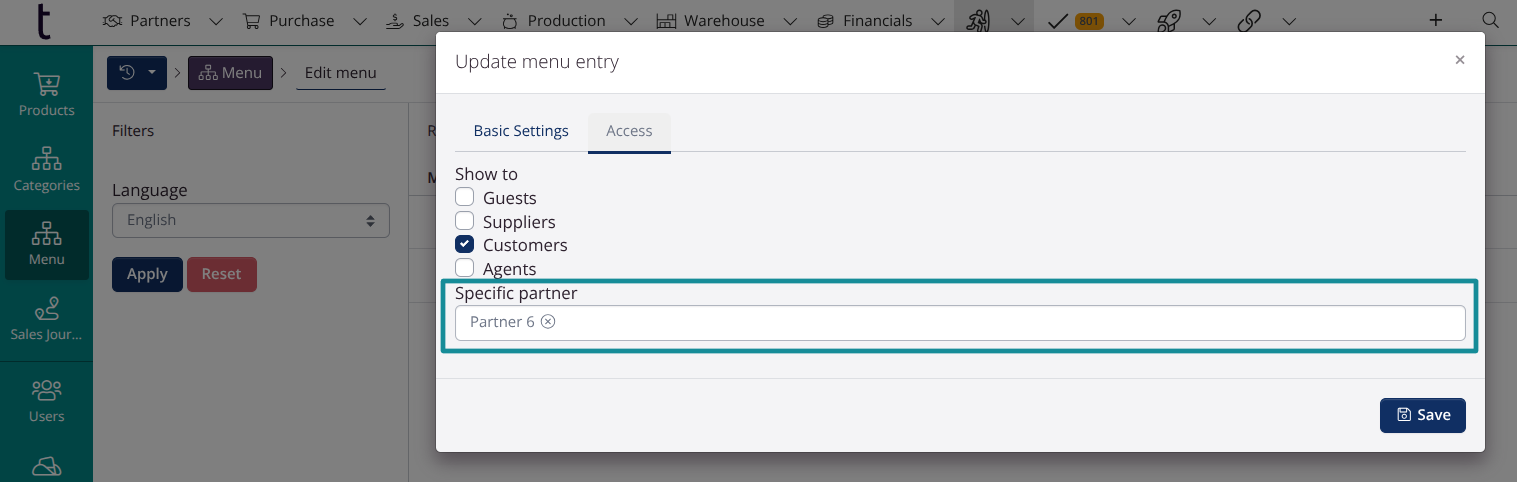The width and height of the screenshot is (1517, 482).
Task: Uncheck the Customers checkbox
Action: 465,245
